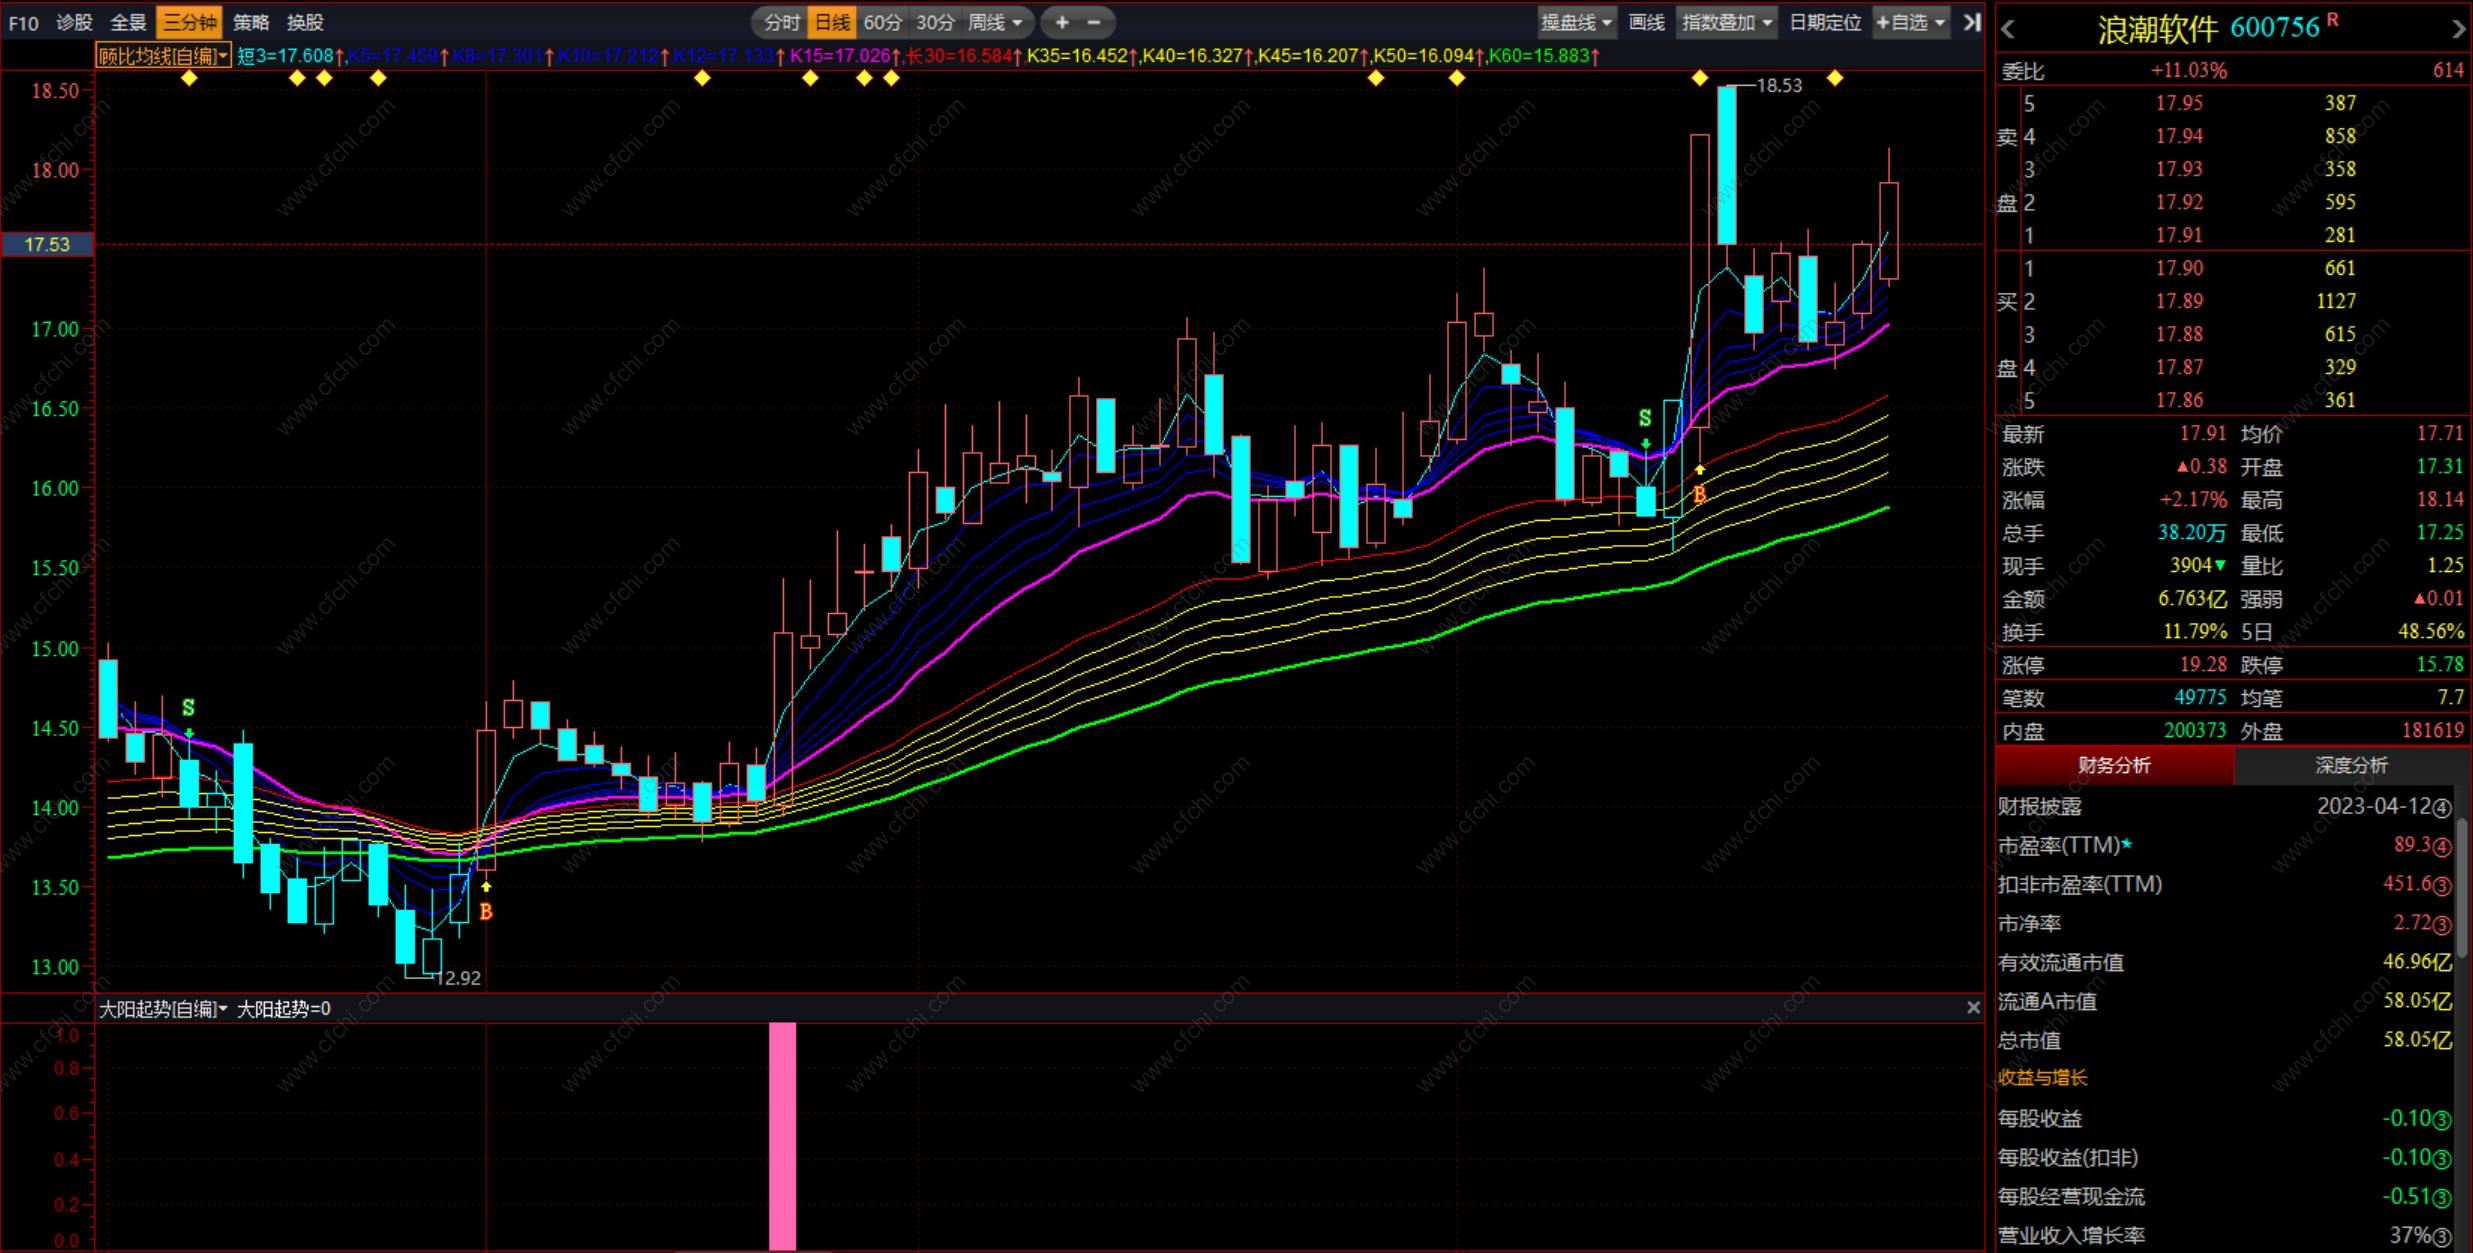
Task: Click the green S sell signal near 14.50
Action: [188, 708]
